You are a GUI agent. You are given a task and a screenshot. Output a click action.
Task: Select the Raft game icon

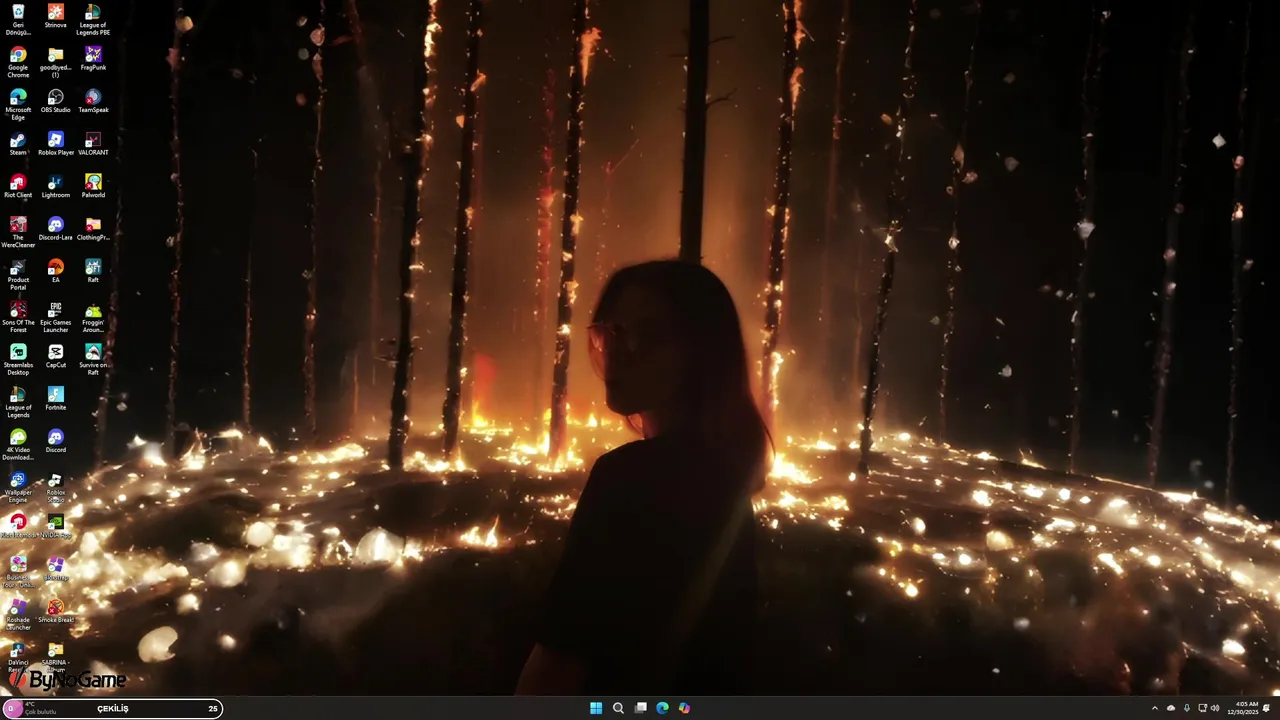point(93,271)
